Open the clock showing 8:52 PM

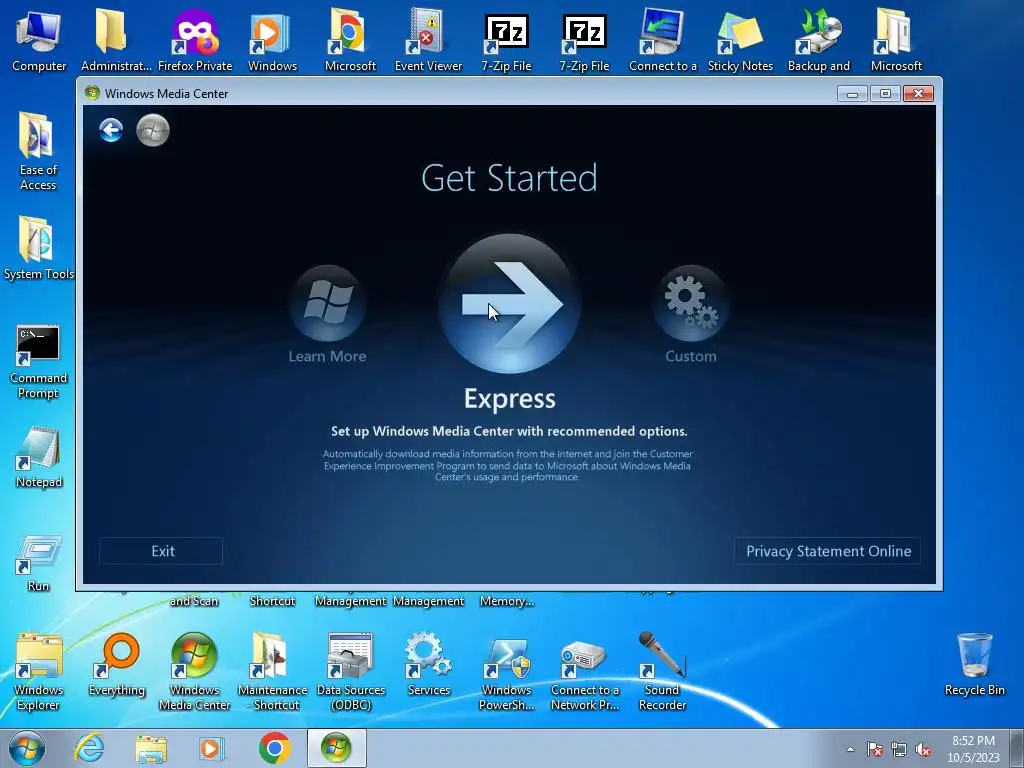[x=973, y=749]
